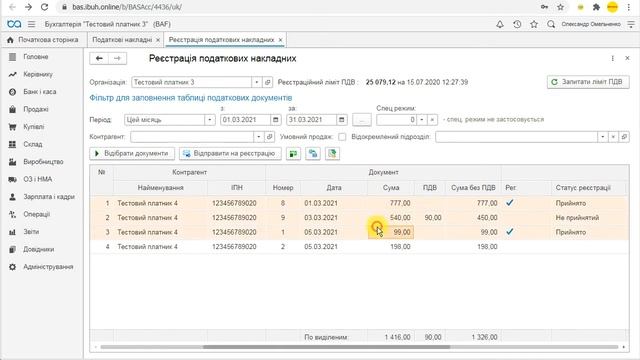
Task: Select the Не прийнятий status cell
Action: pos(588,218)
